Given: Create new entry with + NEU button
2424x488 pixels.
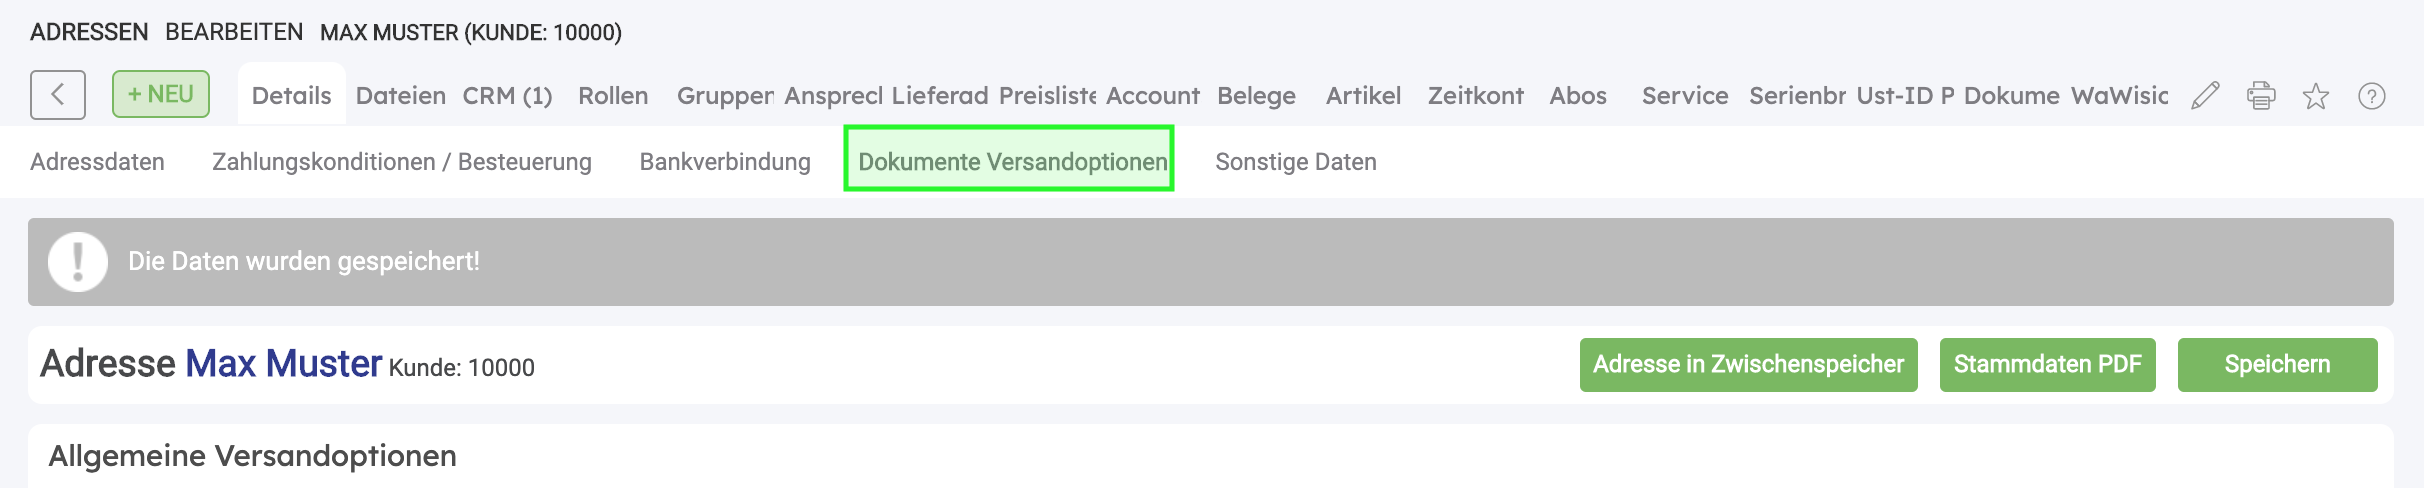Looking at the screenshot, I should point(161,94).
